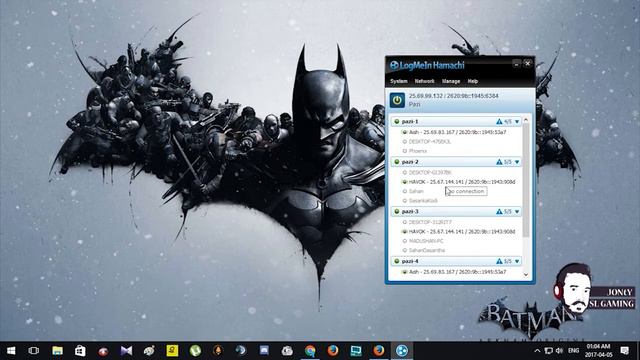Image resolution: width=640 pixels, height=360 pixels.
Task: Open the Windows Start menu
Action: click(11, 351)
